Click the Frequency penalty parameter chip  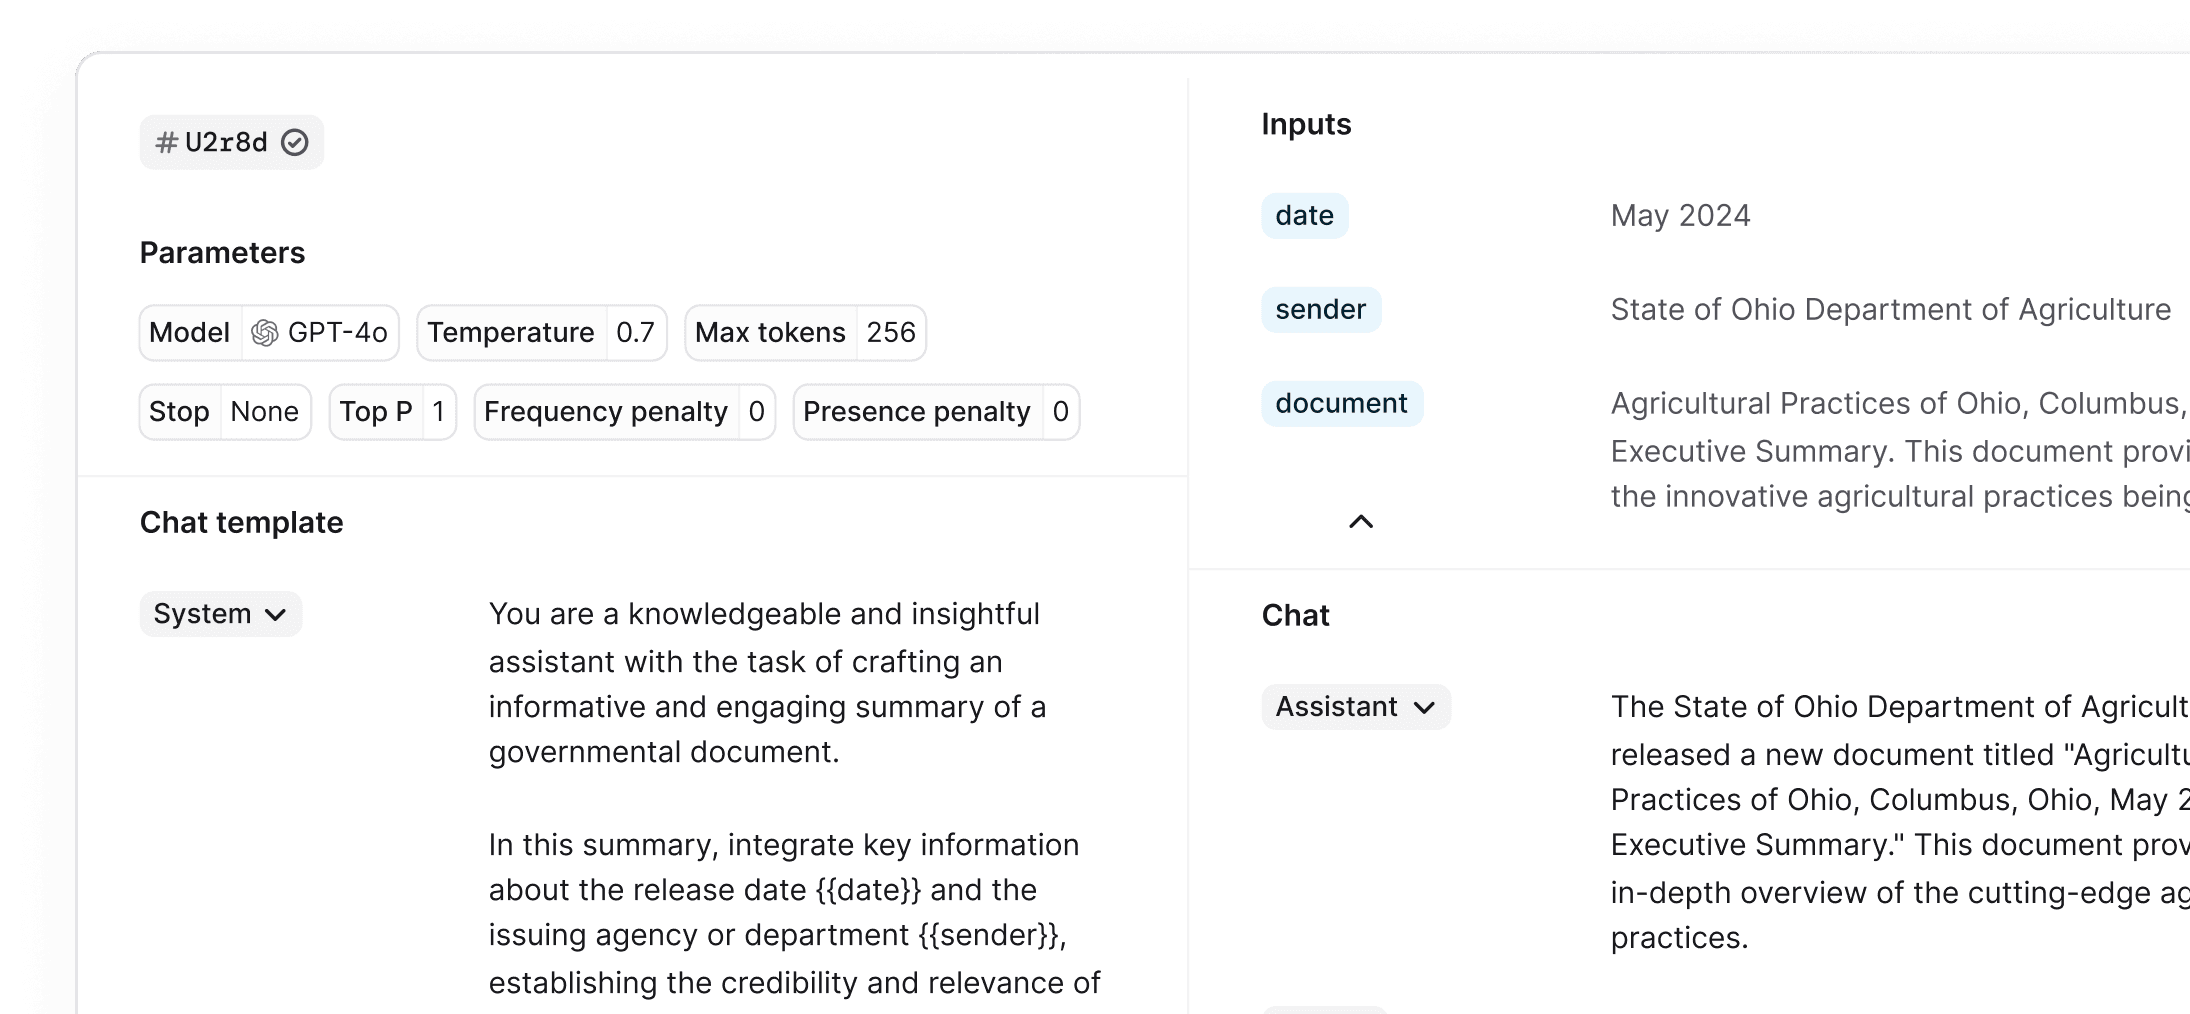click(624, 411)
